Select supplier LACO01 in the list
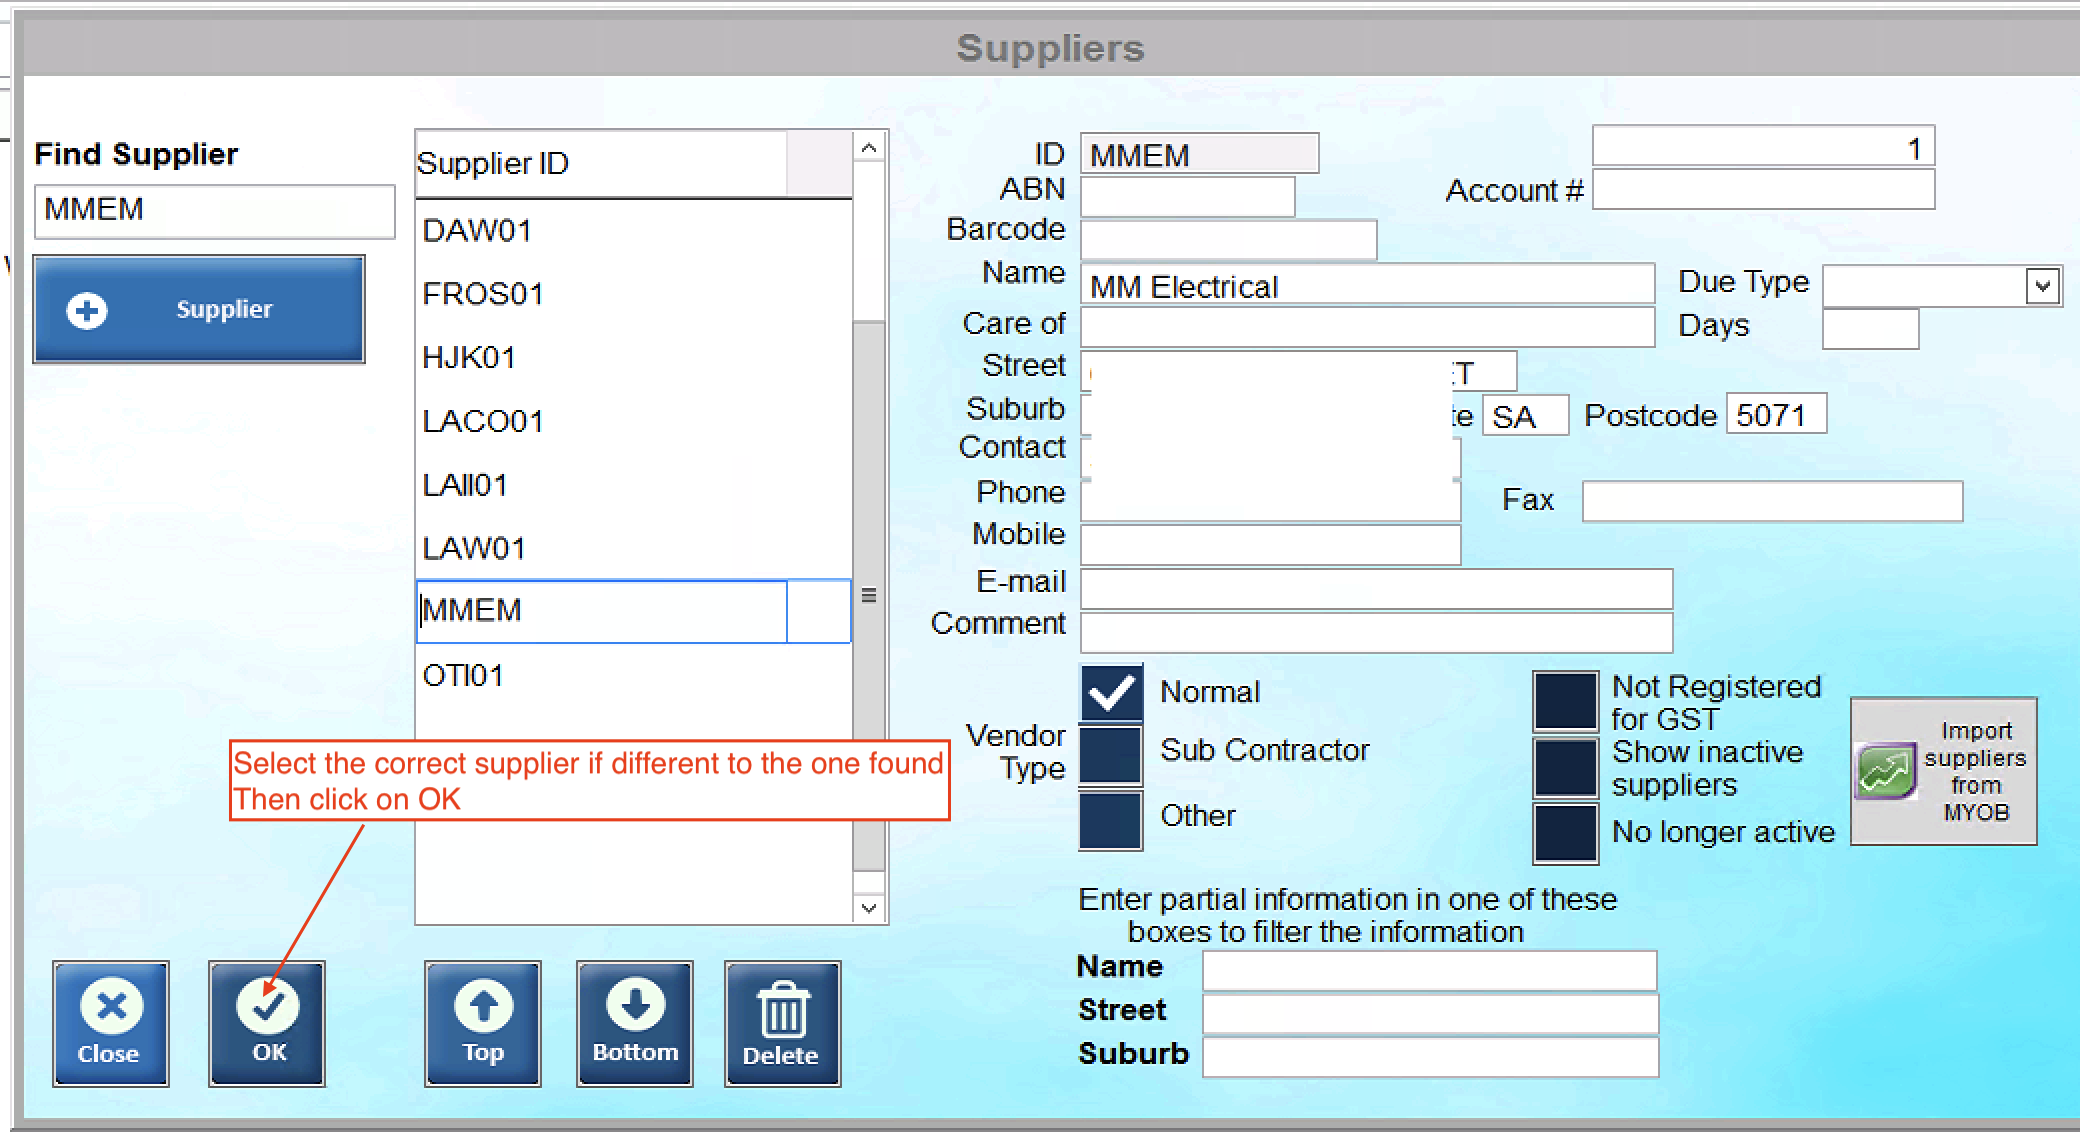 pos(483,421)
